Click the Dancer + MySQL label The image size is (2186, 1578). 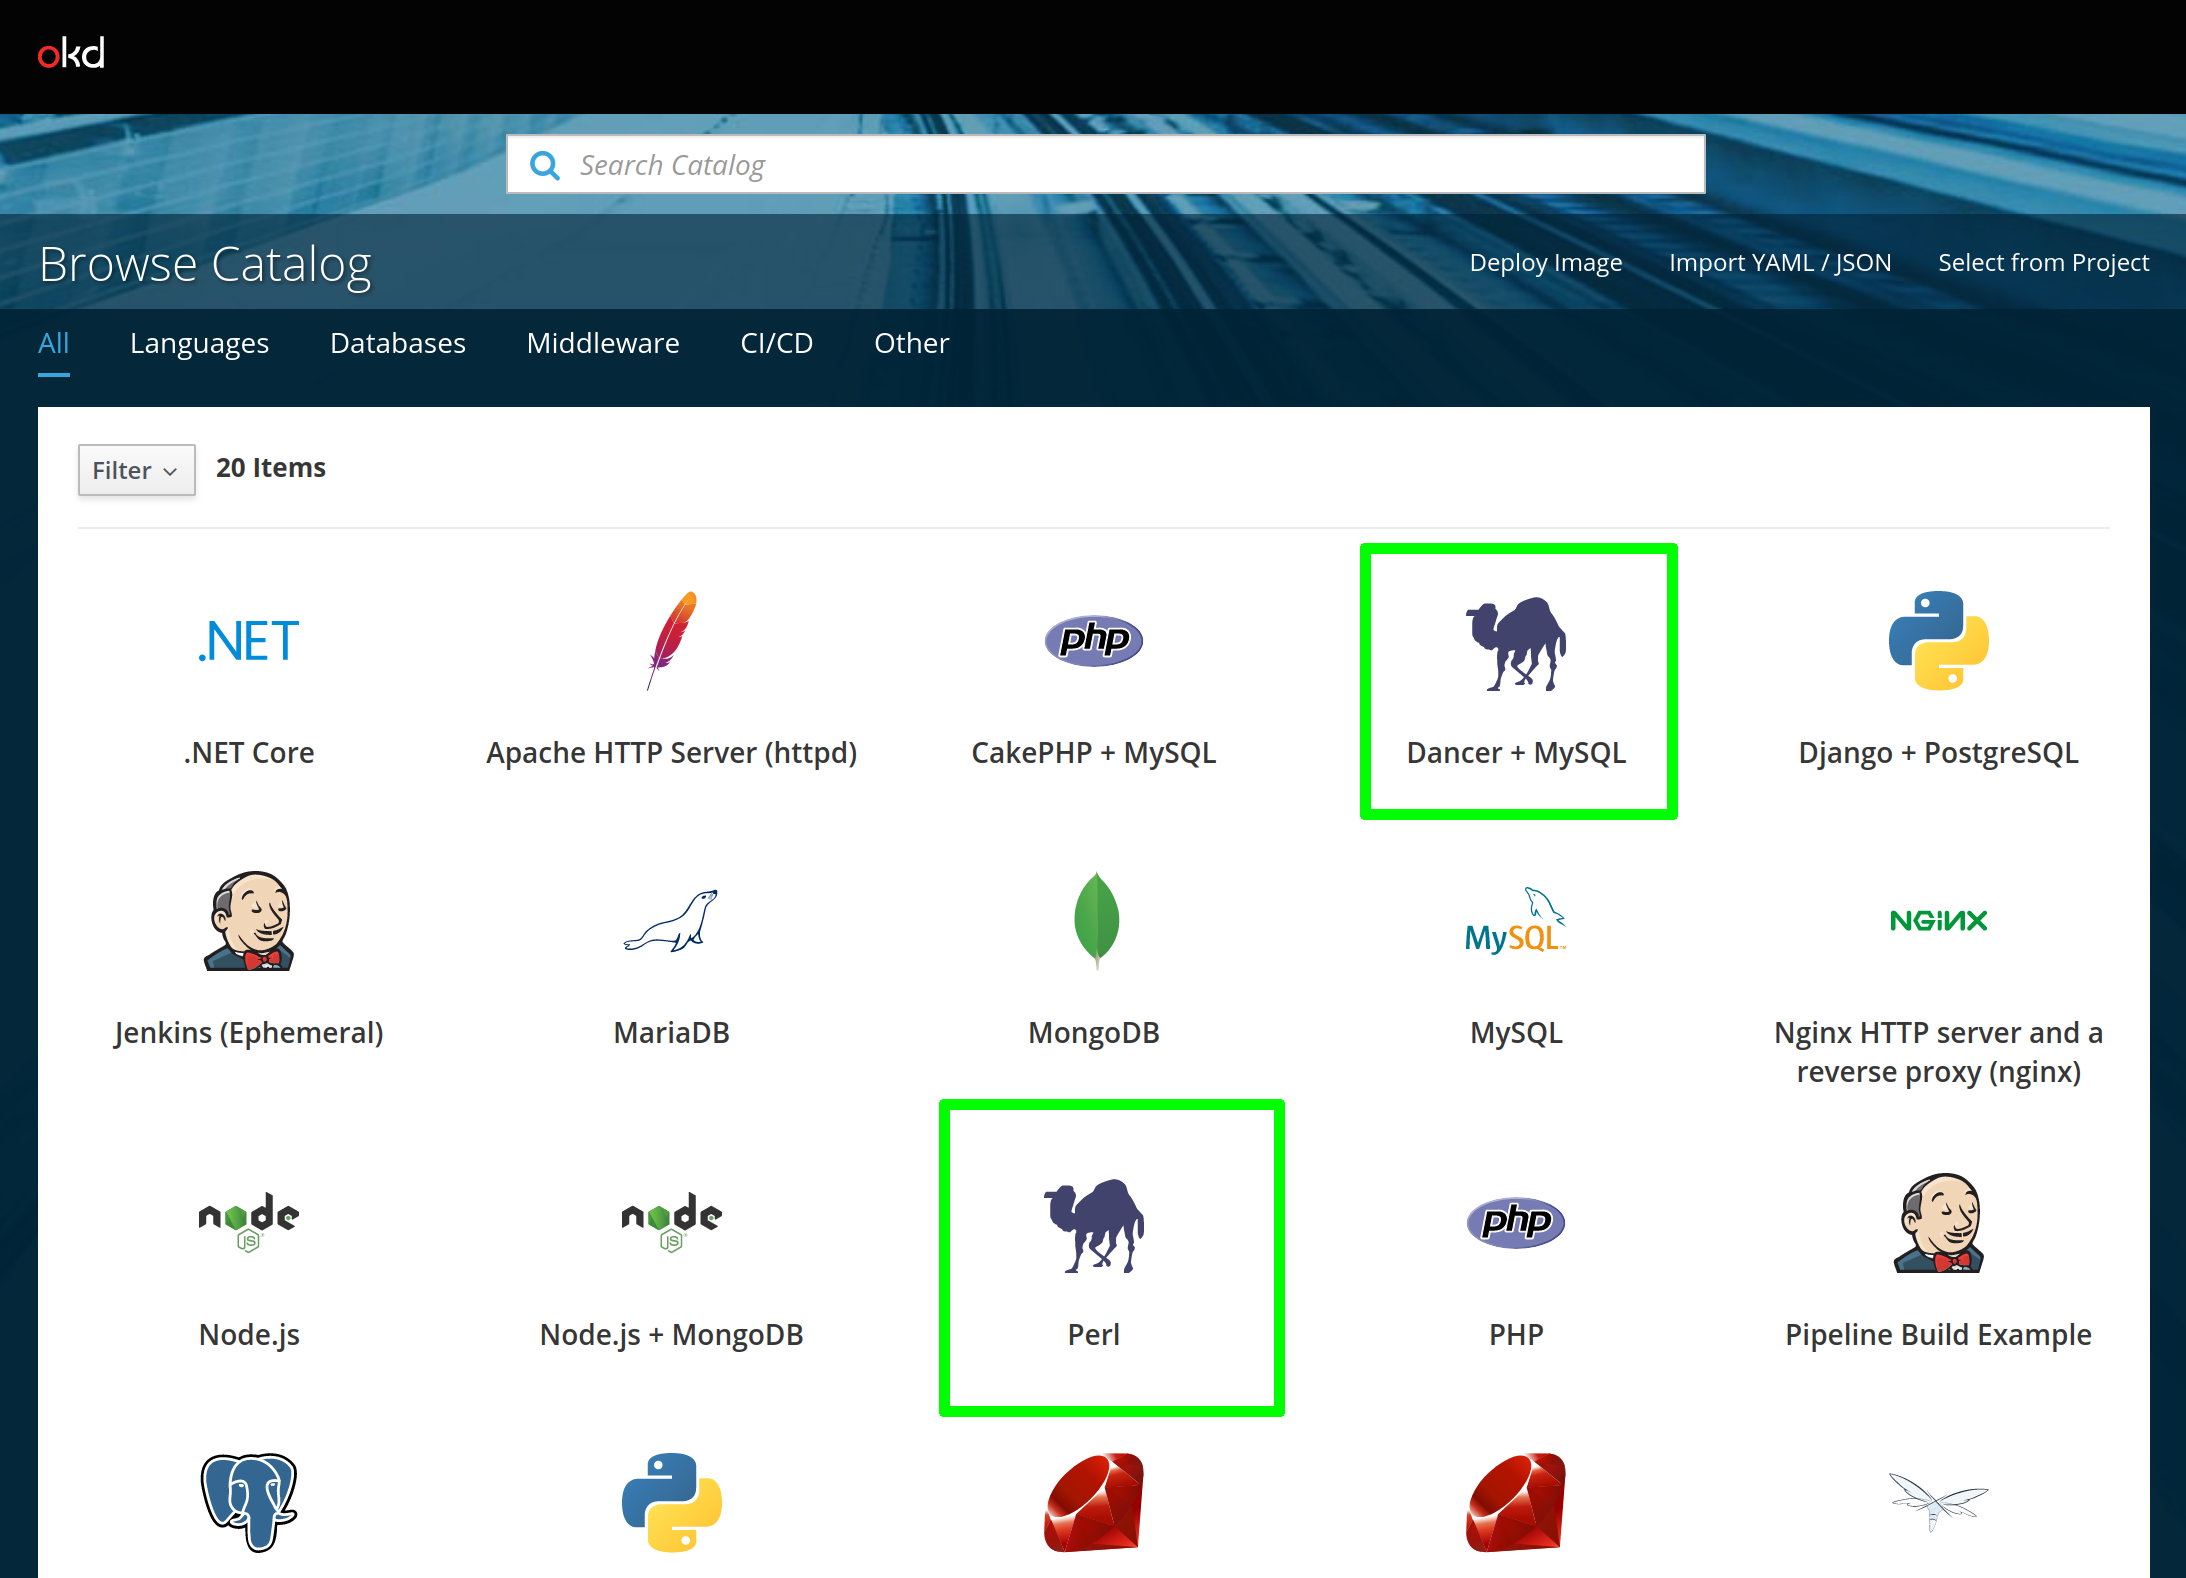pos(1516,753)
